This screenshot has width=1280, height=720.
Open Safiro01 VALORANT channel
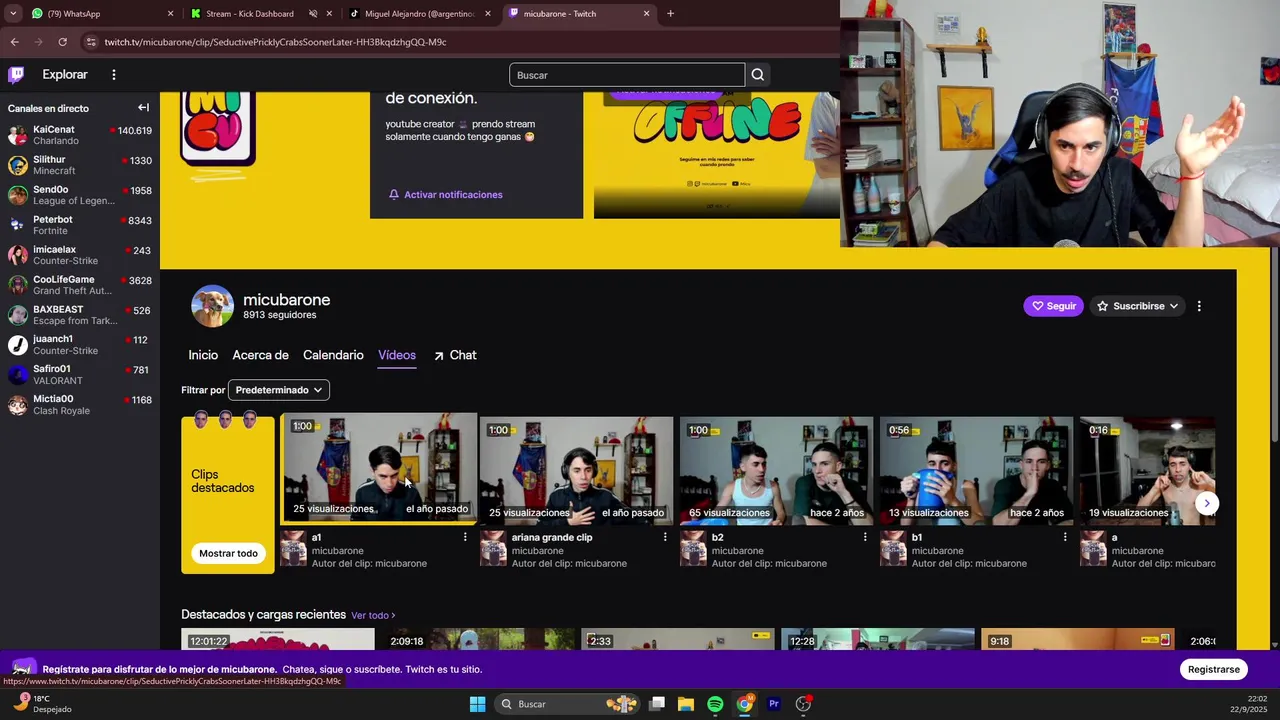coord(80,375)
